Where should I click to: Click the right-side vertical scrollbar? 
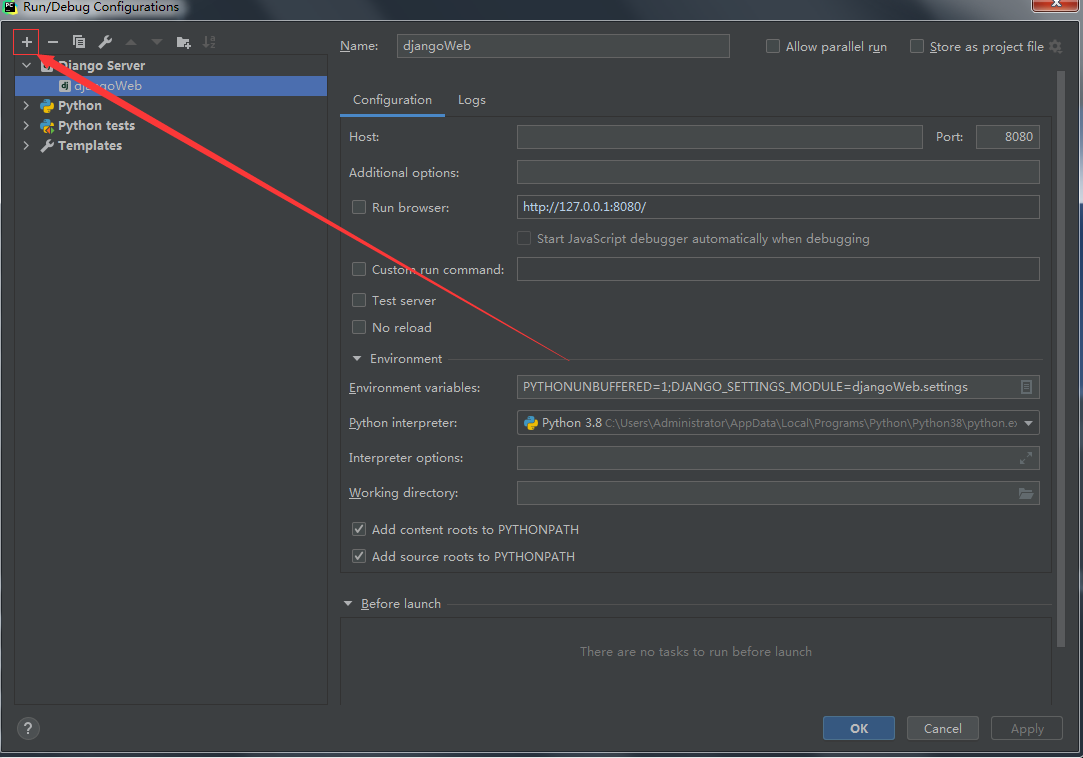tap(1061, 359)
